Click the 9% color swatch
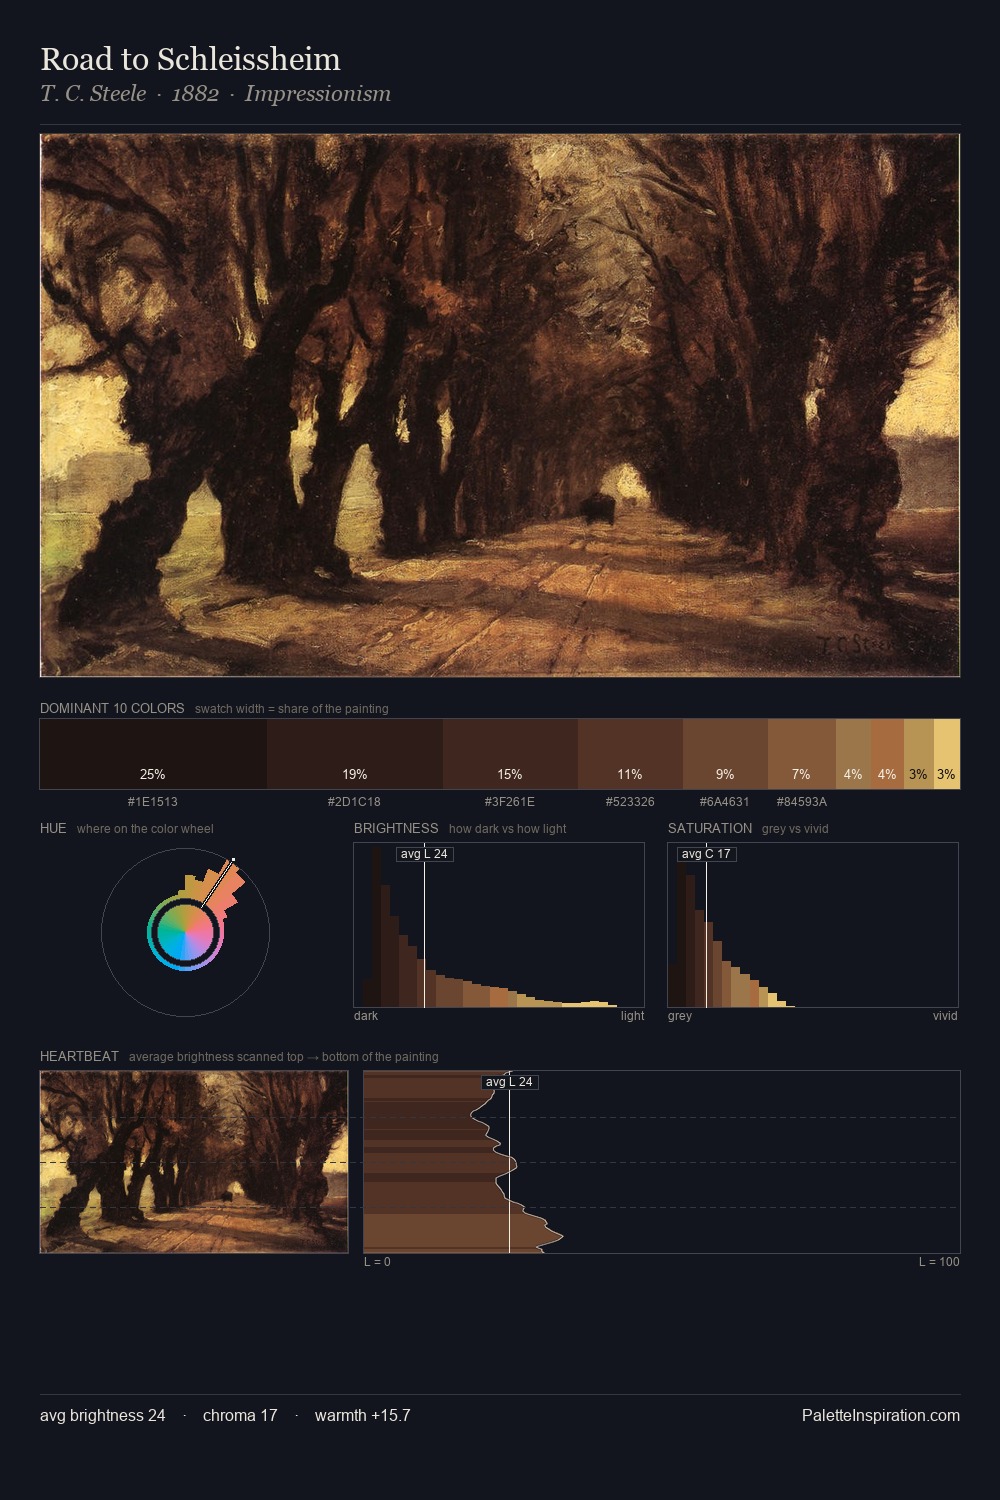 (x=725, y=754)
